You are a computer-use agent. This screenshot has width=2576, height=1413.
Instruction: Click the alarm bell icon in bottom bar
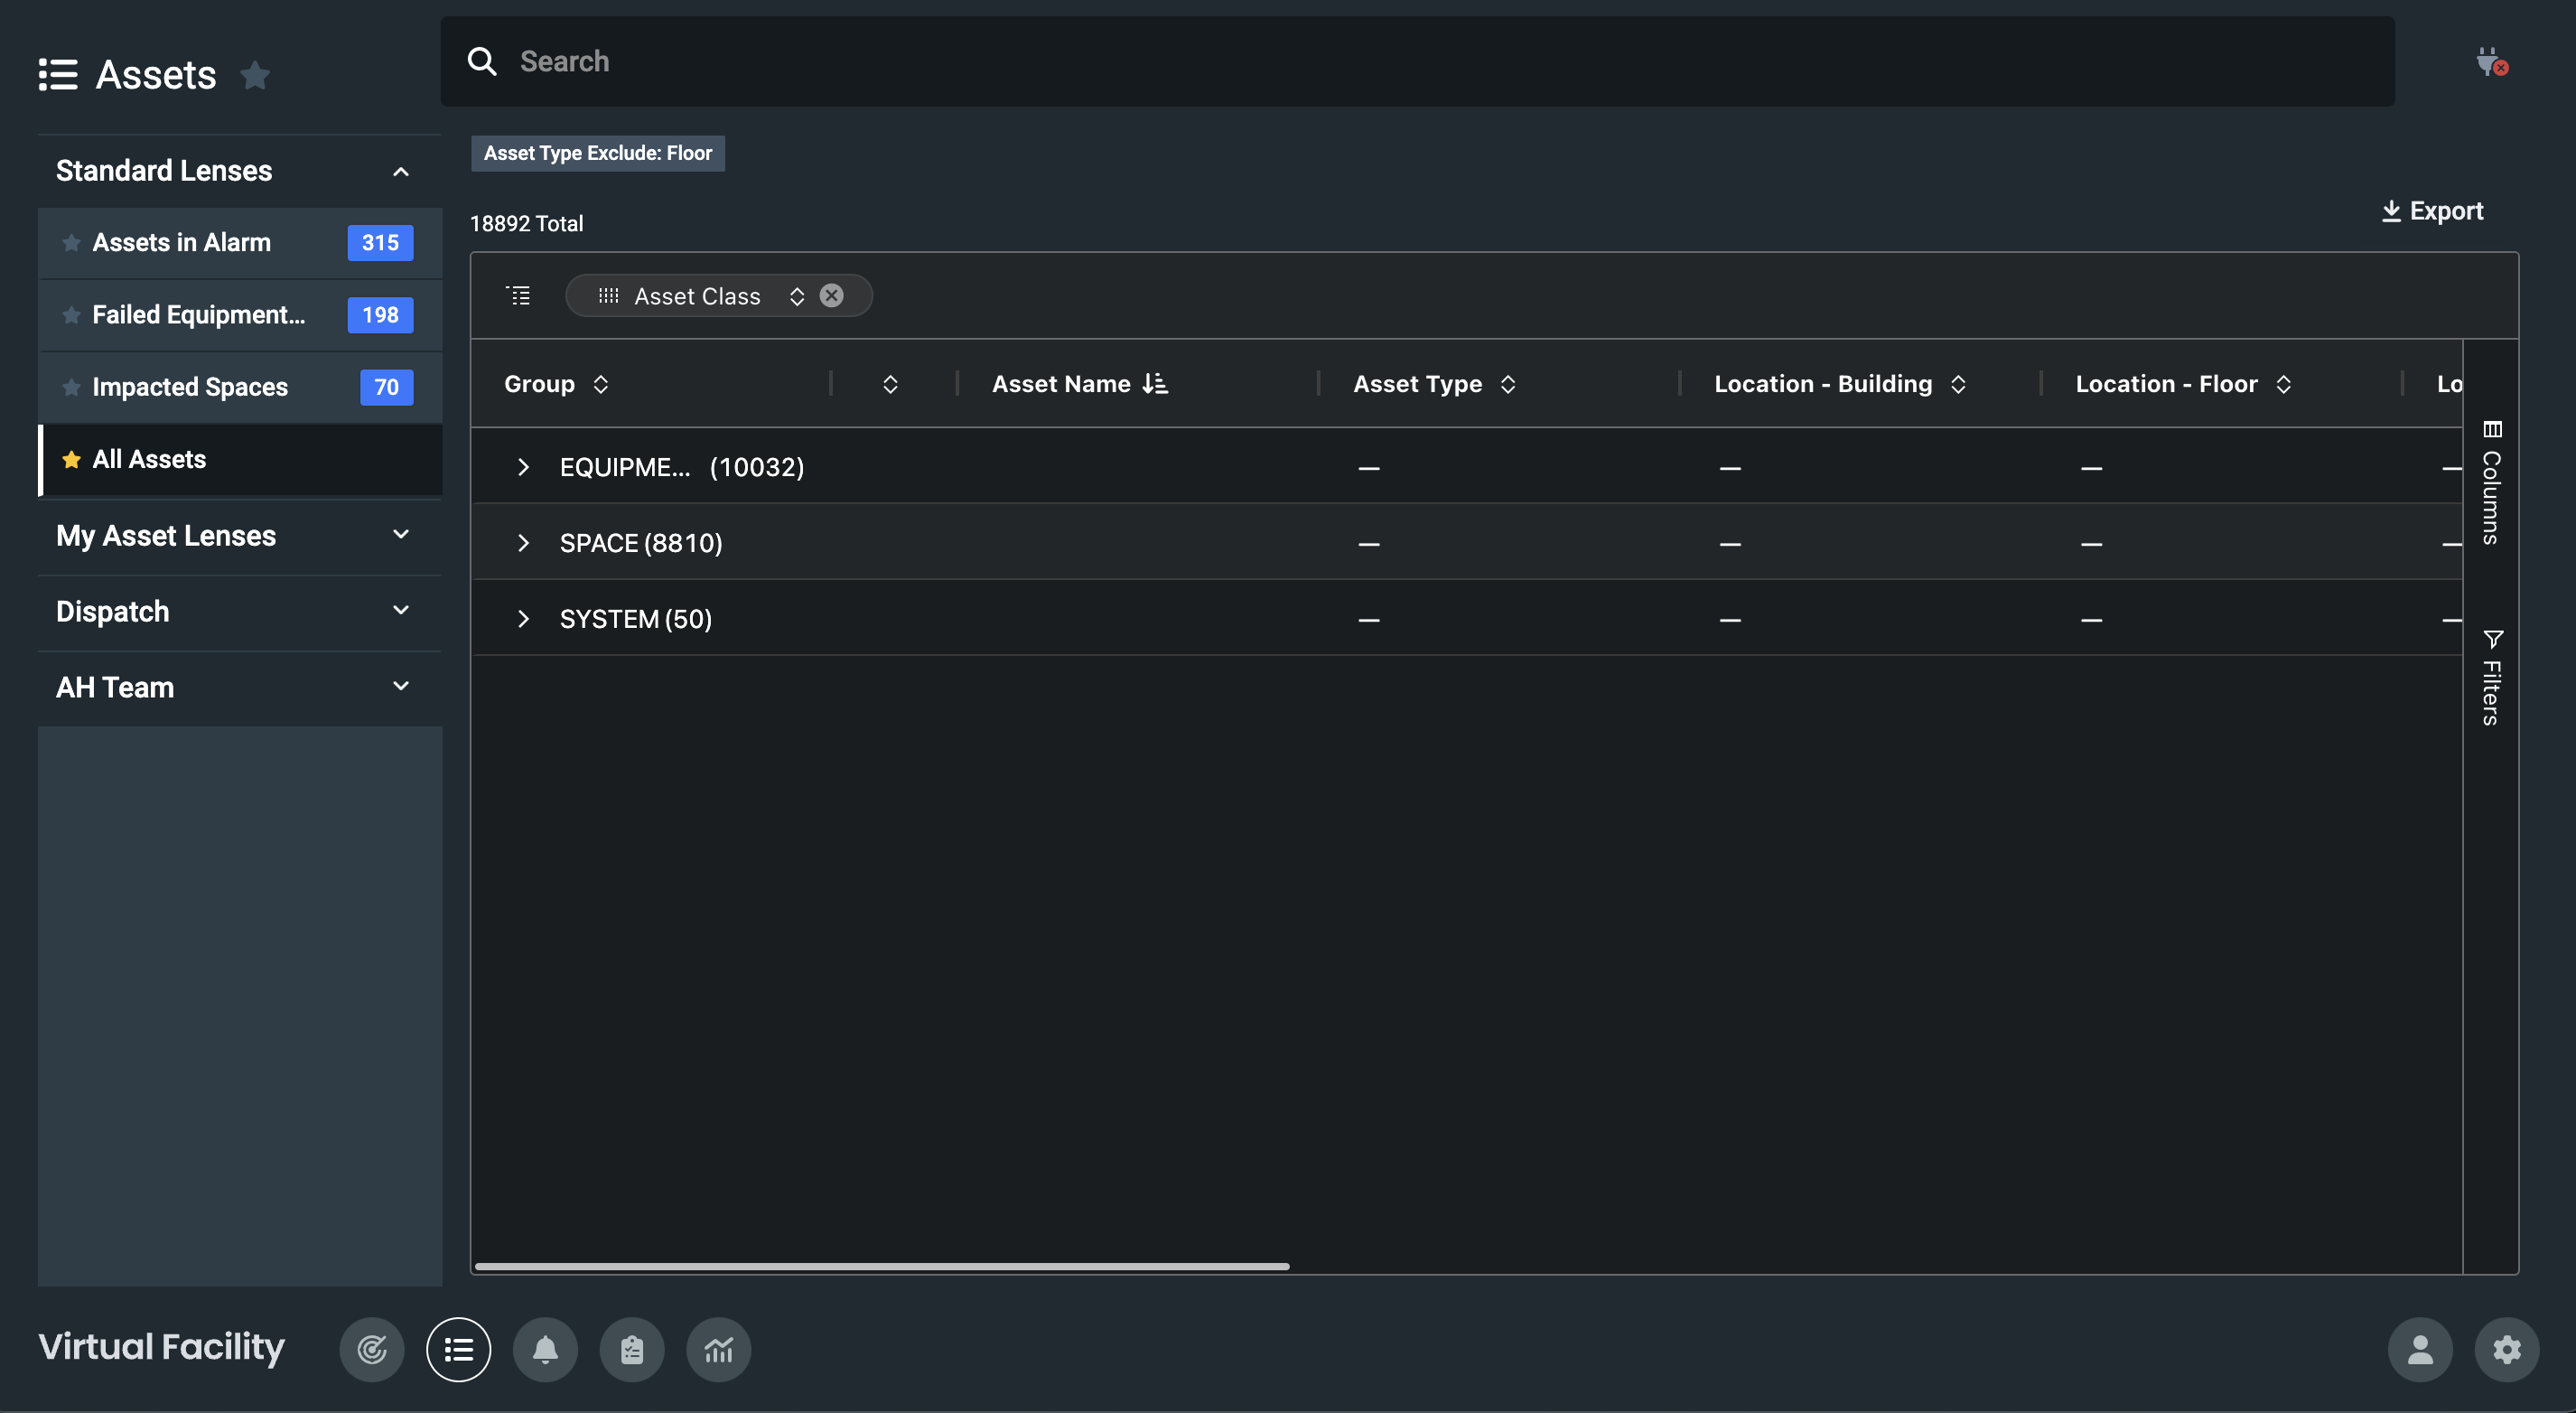pos(545,1349)
